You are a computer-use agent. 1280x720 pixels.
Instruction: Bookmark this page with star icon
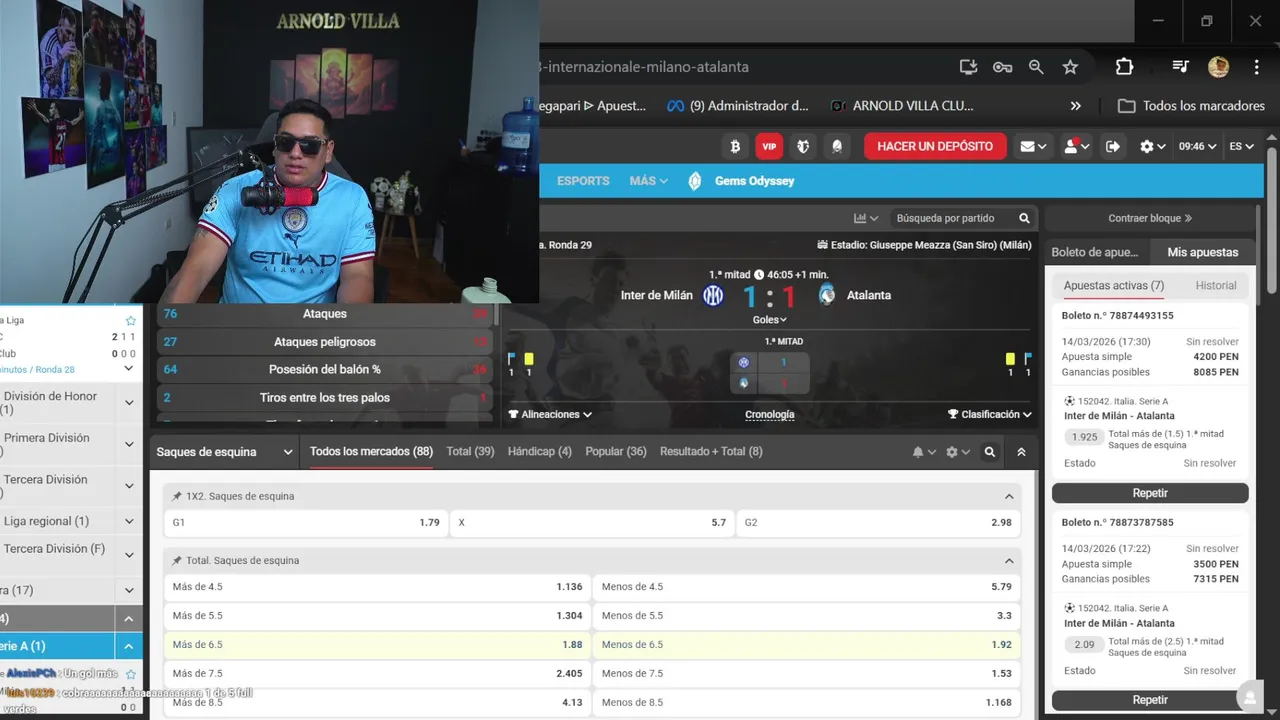[1070, 67]
